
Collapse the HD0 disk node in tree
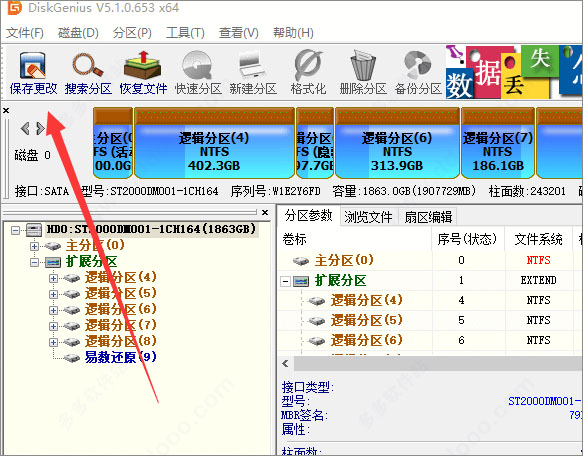pos(15,230)
